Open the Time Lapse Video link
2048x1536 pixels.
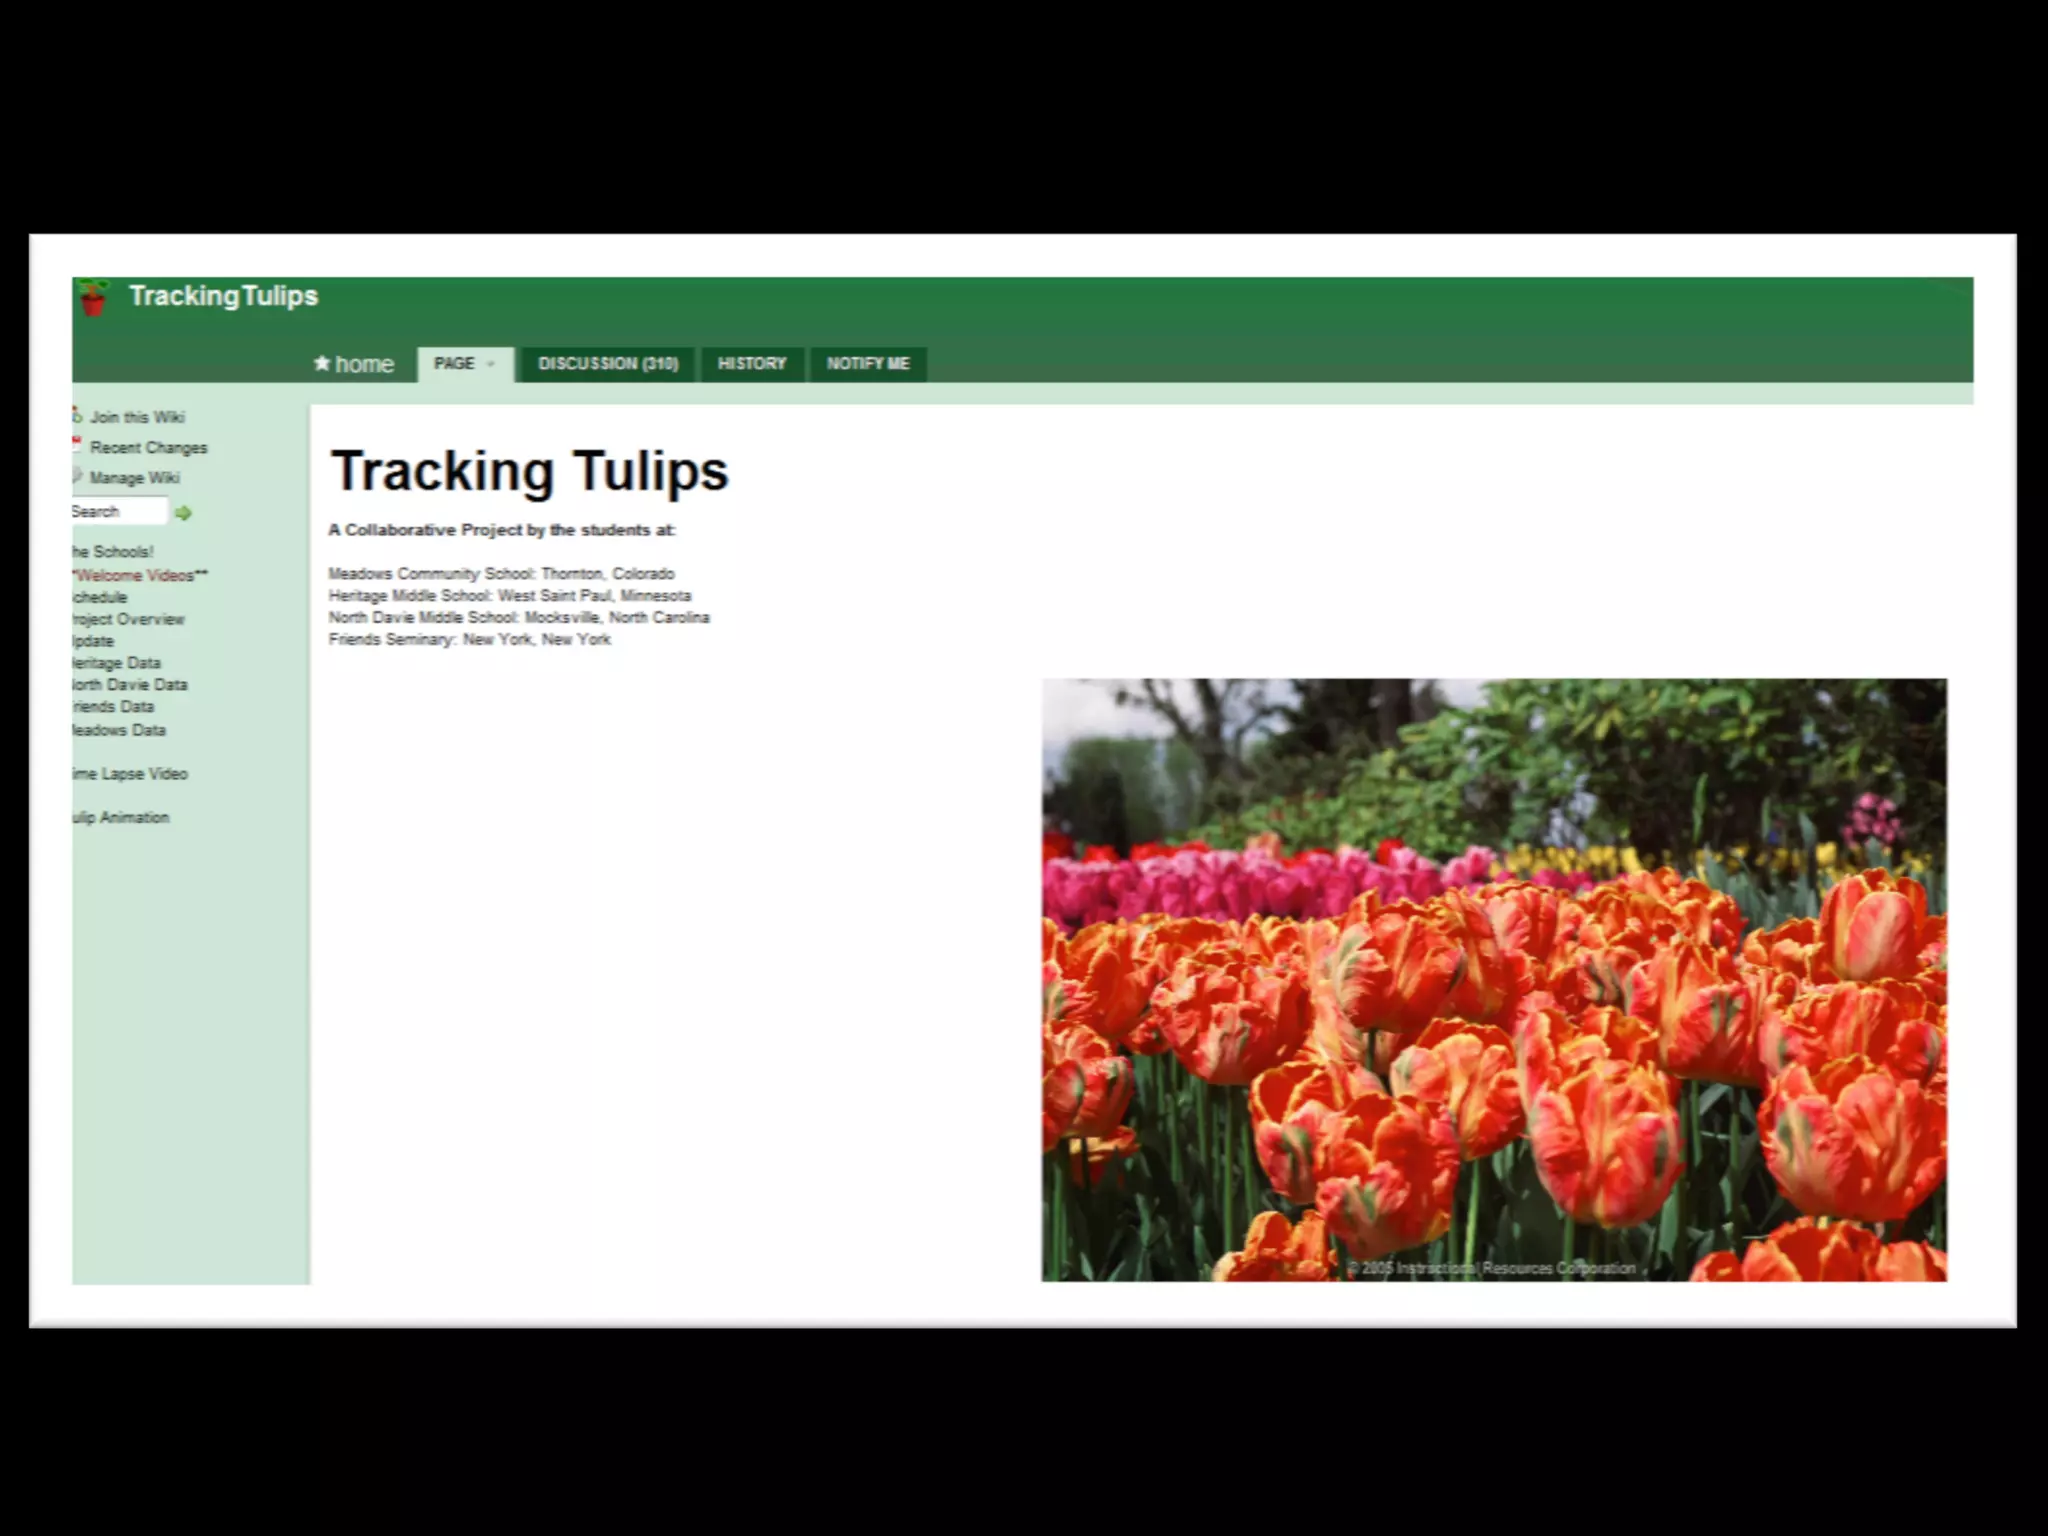(130, 774)
